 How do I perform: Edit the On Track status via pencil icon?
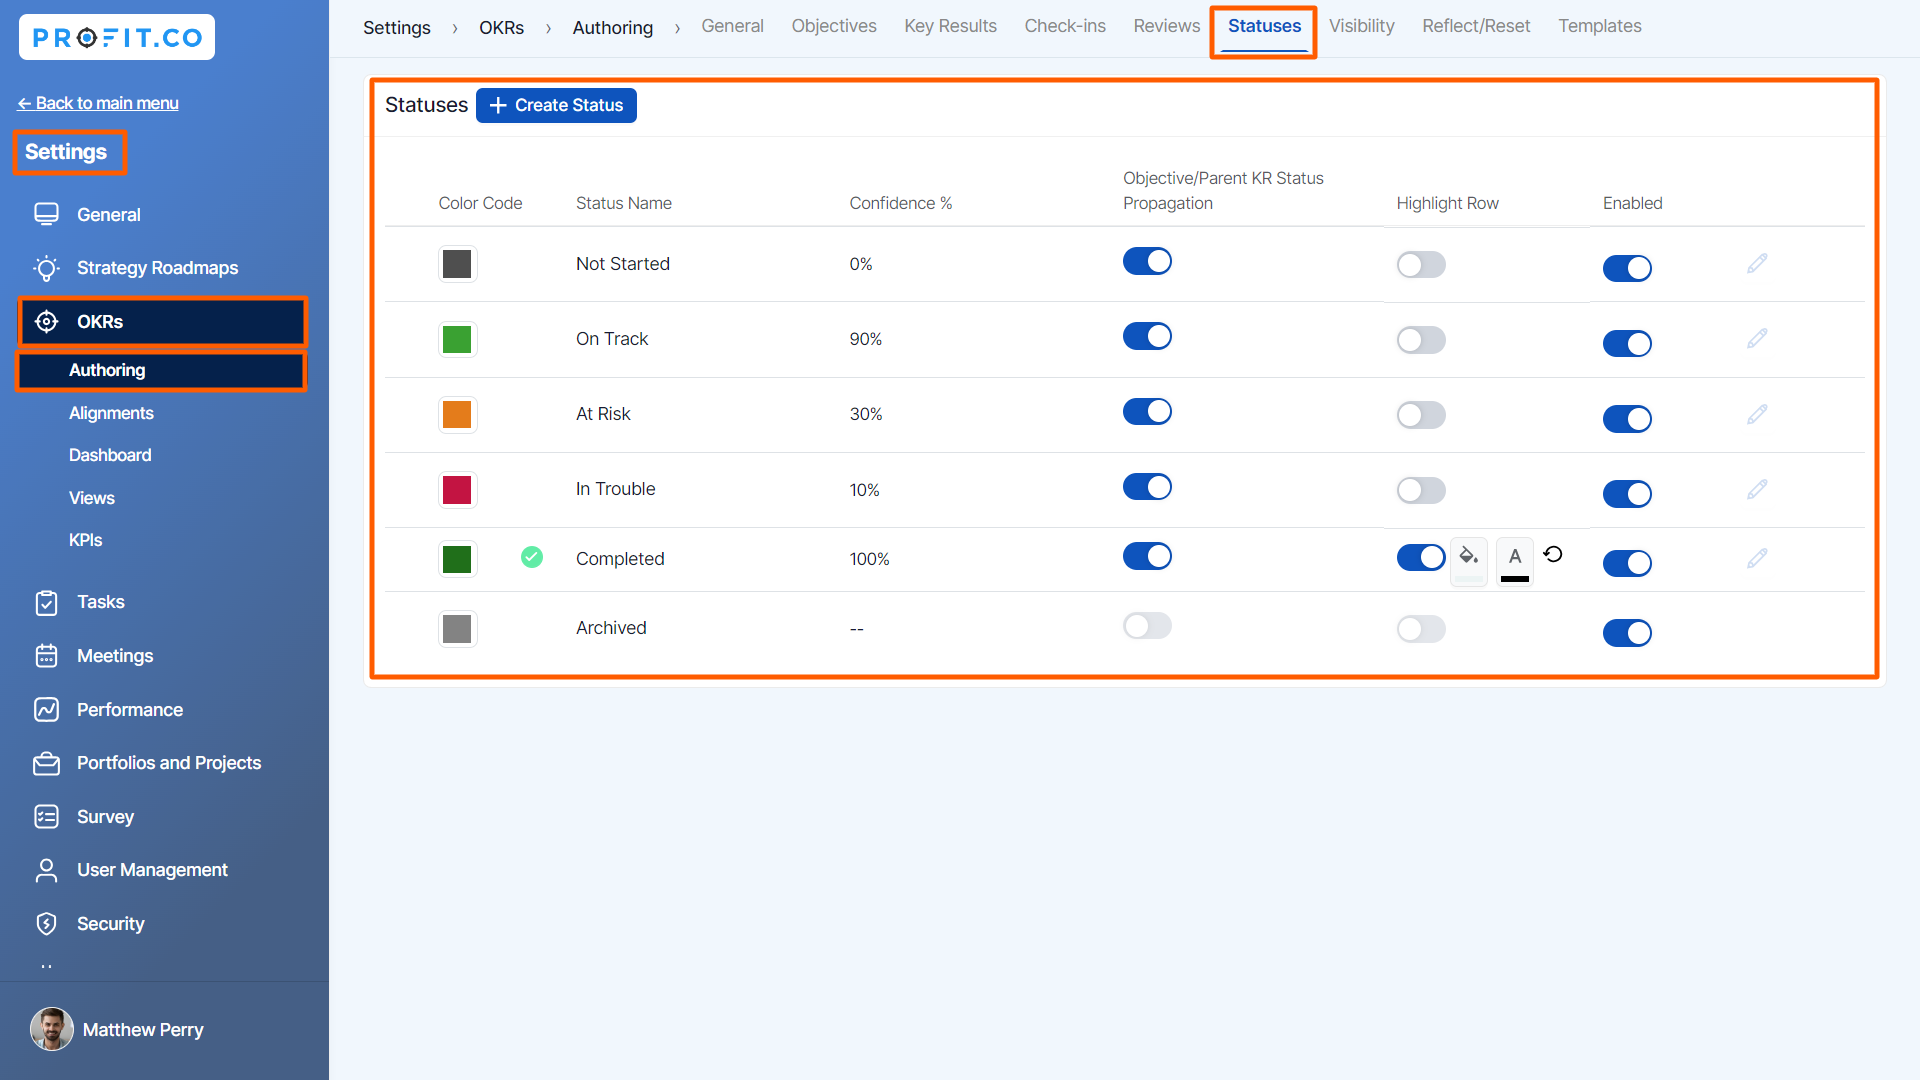pos(1757,339)
